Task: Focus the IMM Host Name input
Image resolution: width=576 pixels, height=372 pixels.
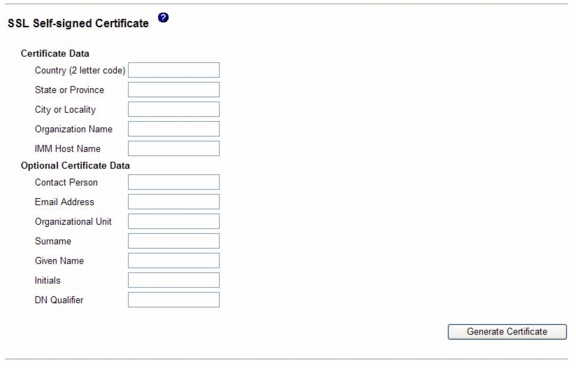Action: point(174,148)
